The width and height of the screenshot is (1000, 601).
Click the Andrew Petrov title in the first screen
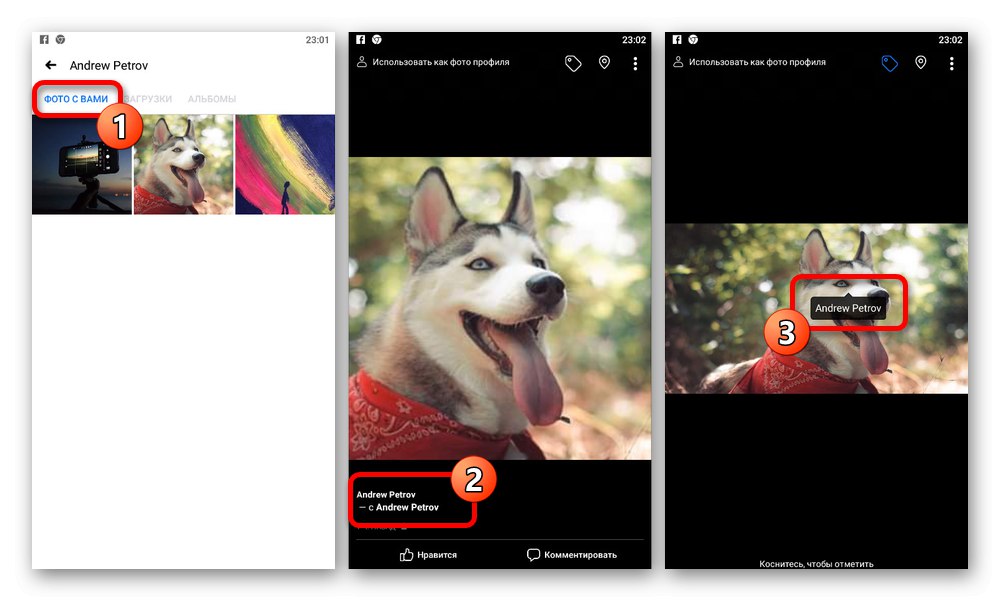click(x=108, y=66)
